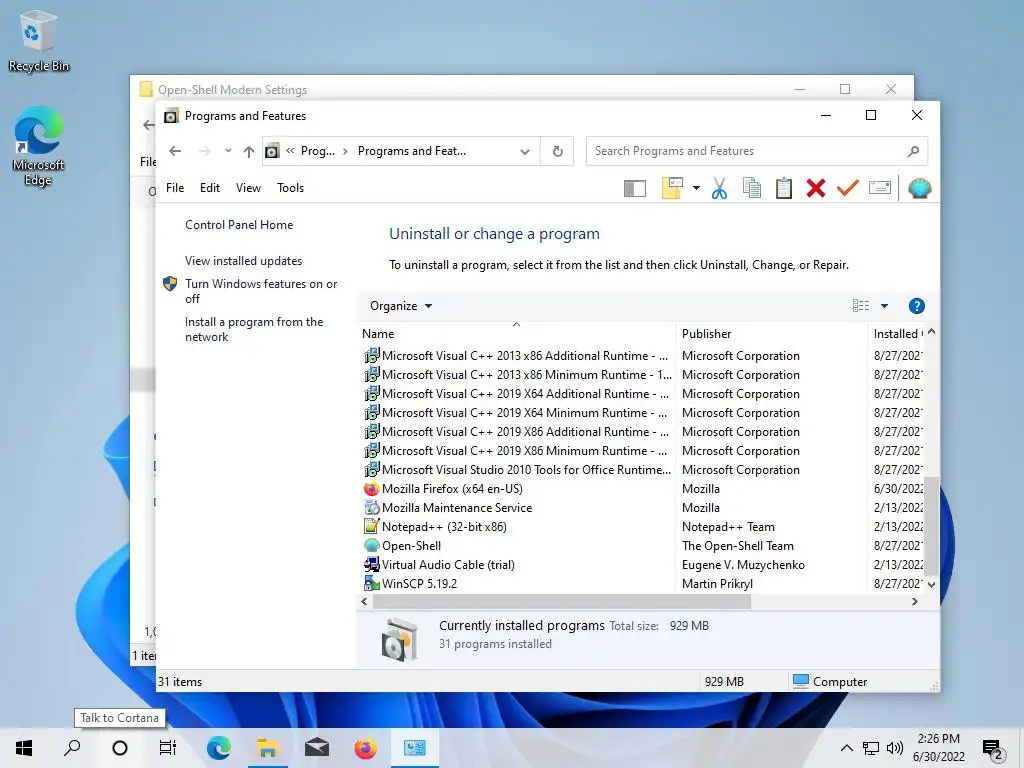Select Microsoft Visual Studio 2010 Tools entry
The height and width of the screenshot is (768, 1024).
526,470
